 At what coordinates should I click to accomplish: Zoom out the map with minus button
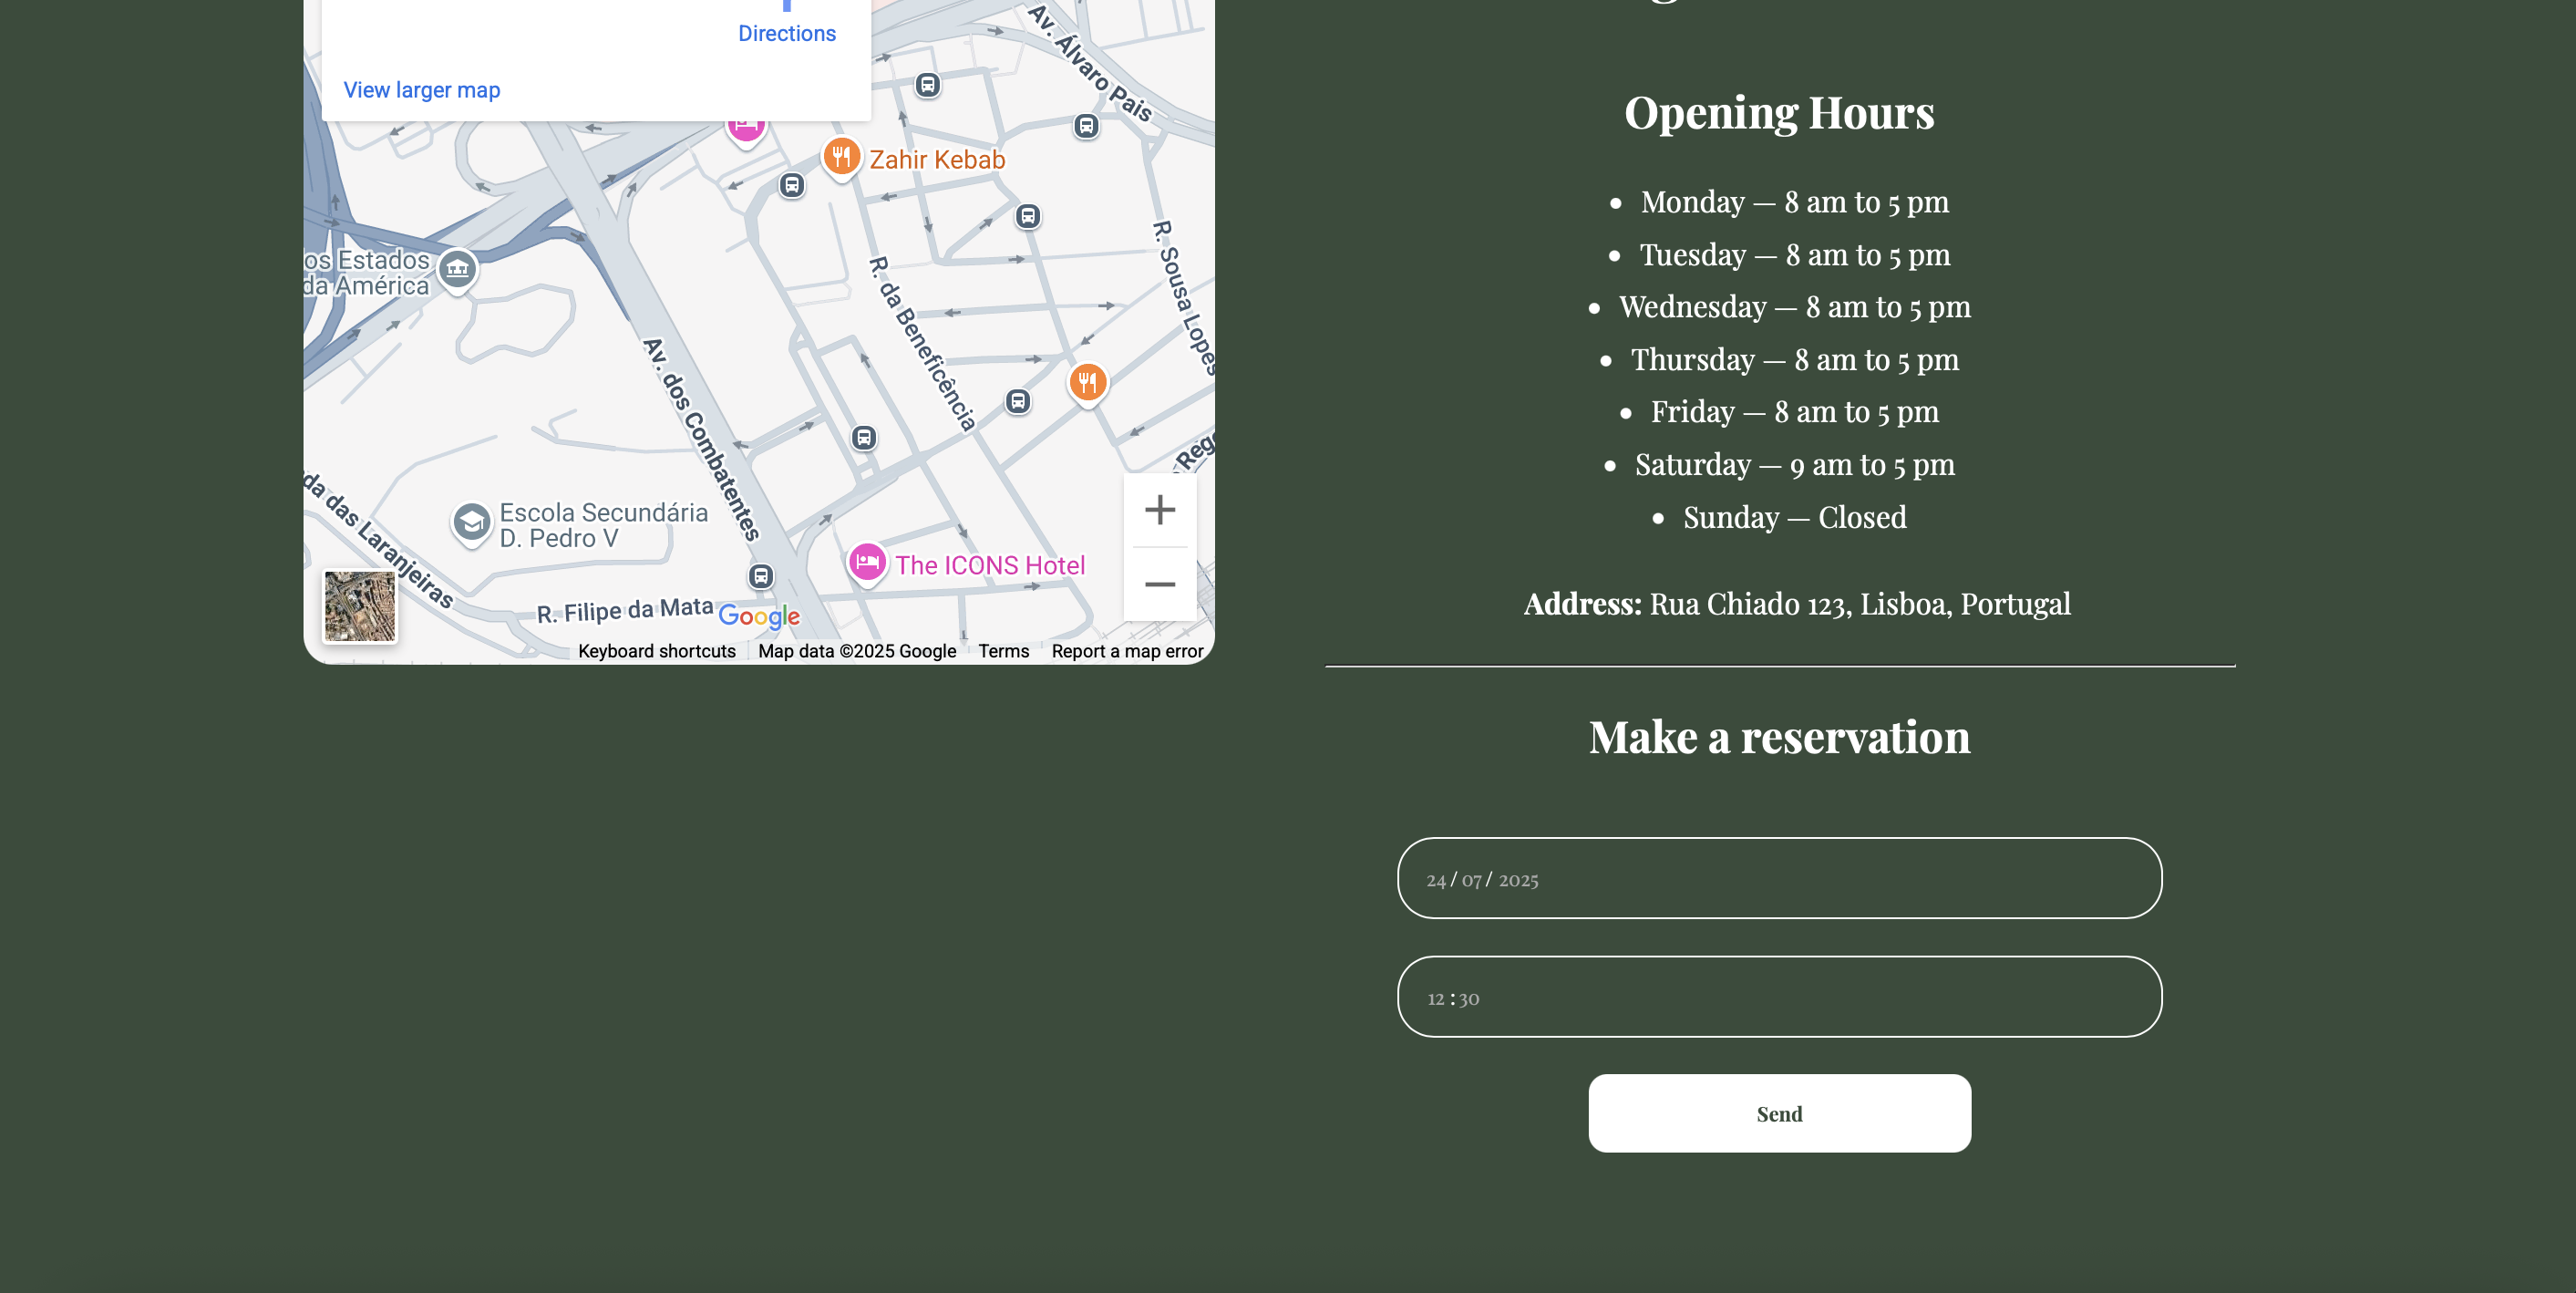[1159, 584]
